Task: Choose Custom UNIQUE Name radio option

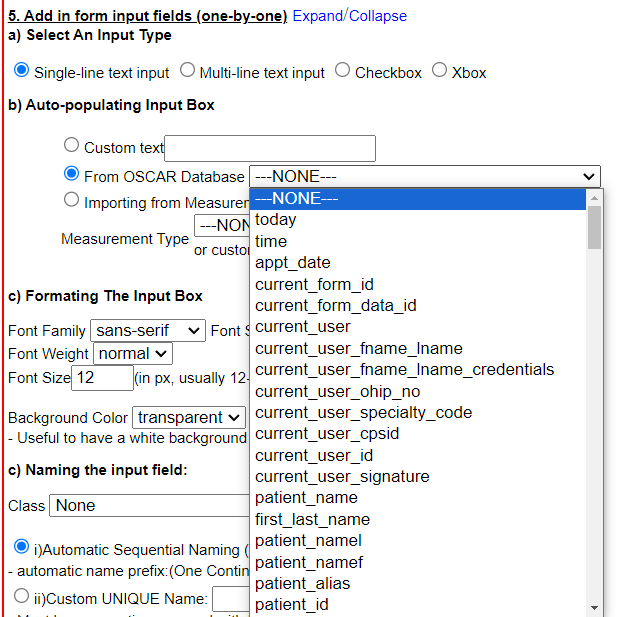Action: click(22, 597)
